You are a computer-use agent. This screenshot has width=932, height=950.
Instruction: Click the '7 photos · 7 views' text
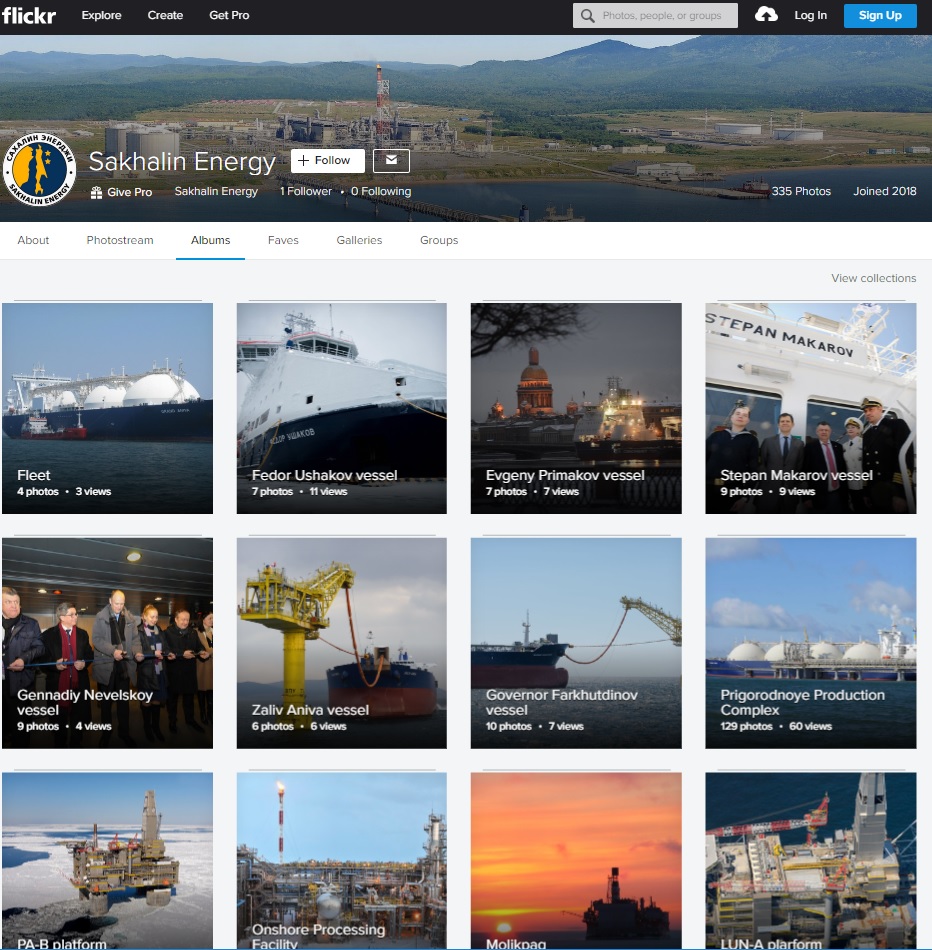pos(532,491)
